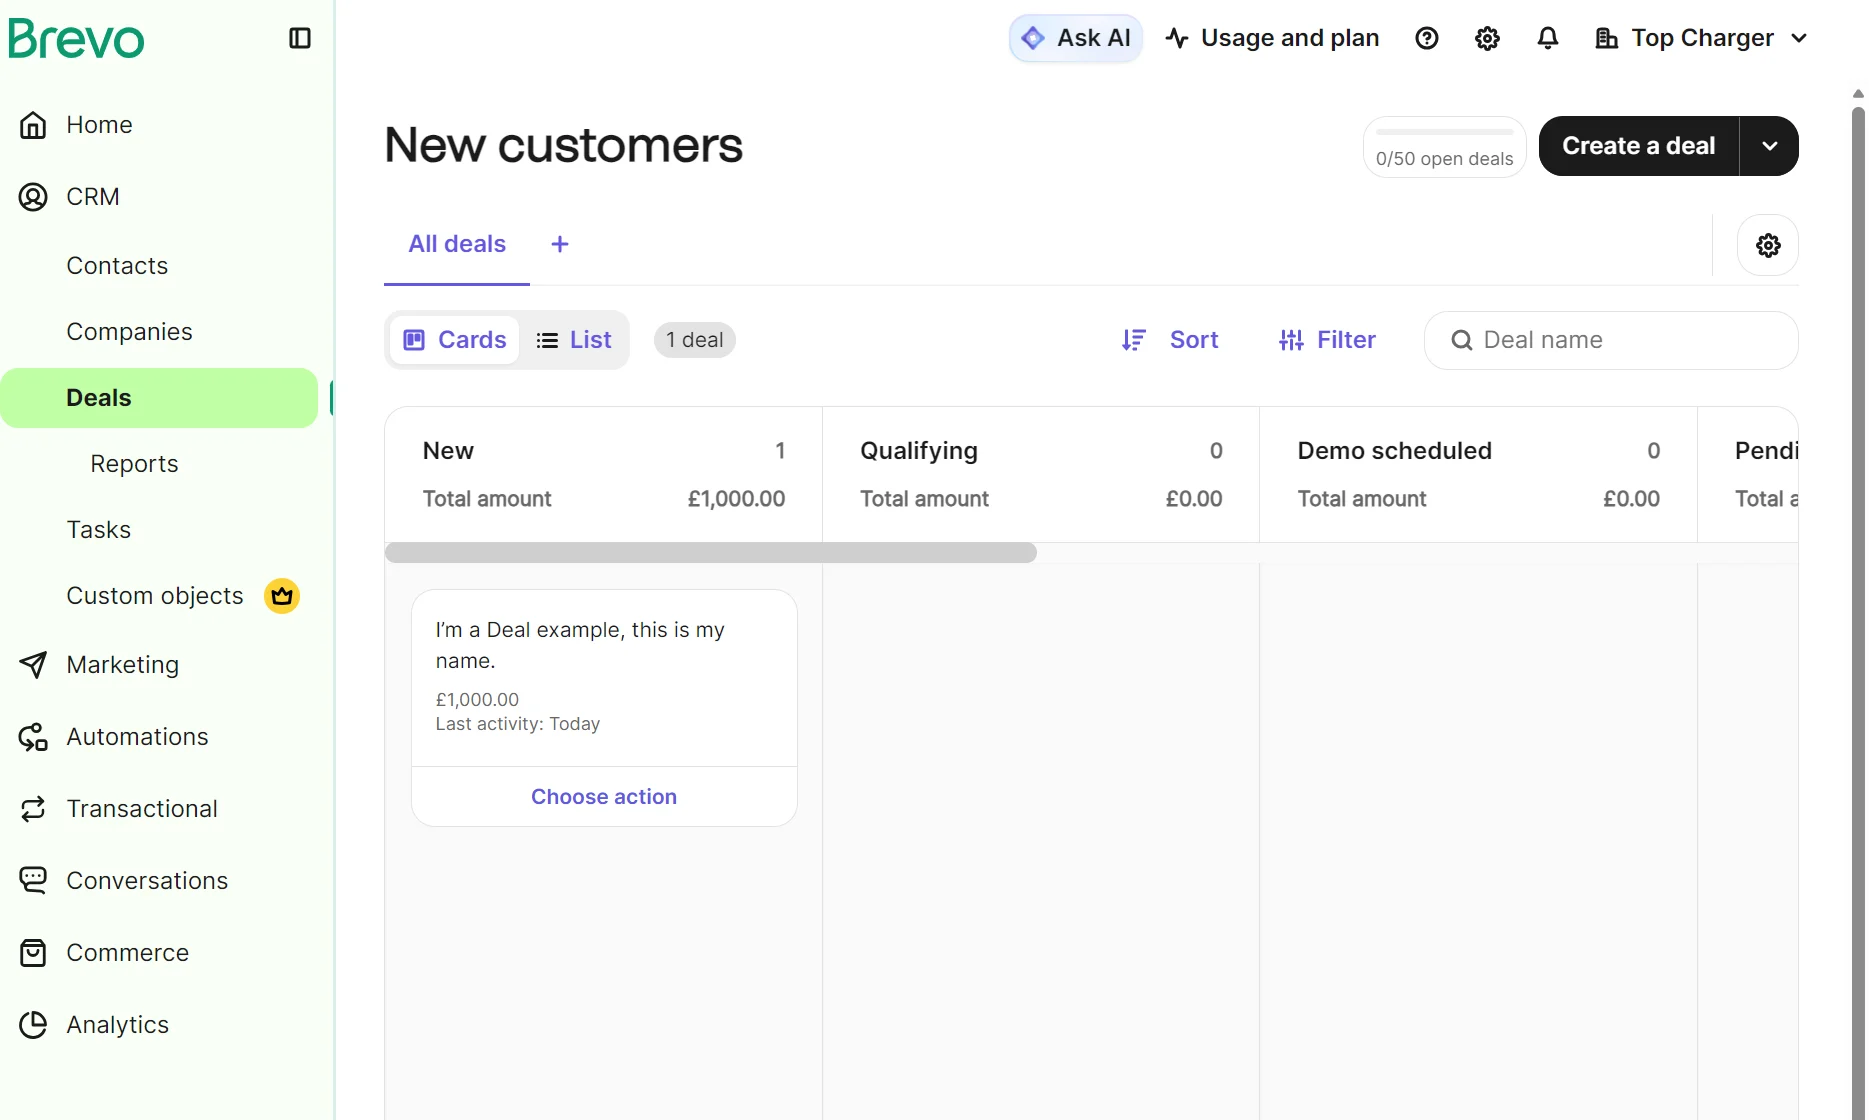Click the £1,000.00 total in New column

point(736,499)
